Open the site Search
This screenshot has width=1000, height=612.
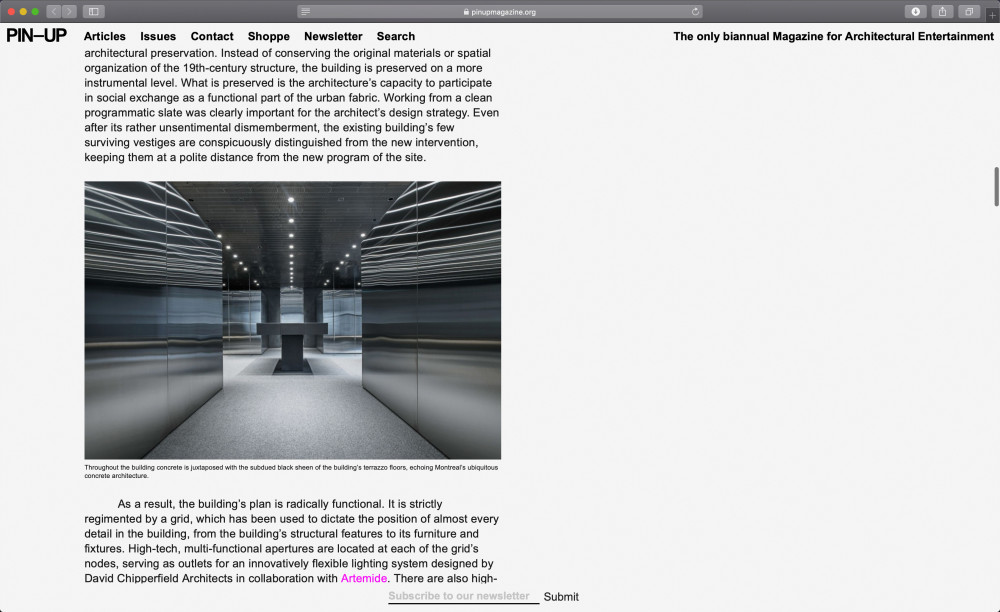(395, 36)
